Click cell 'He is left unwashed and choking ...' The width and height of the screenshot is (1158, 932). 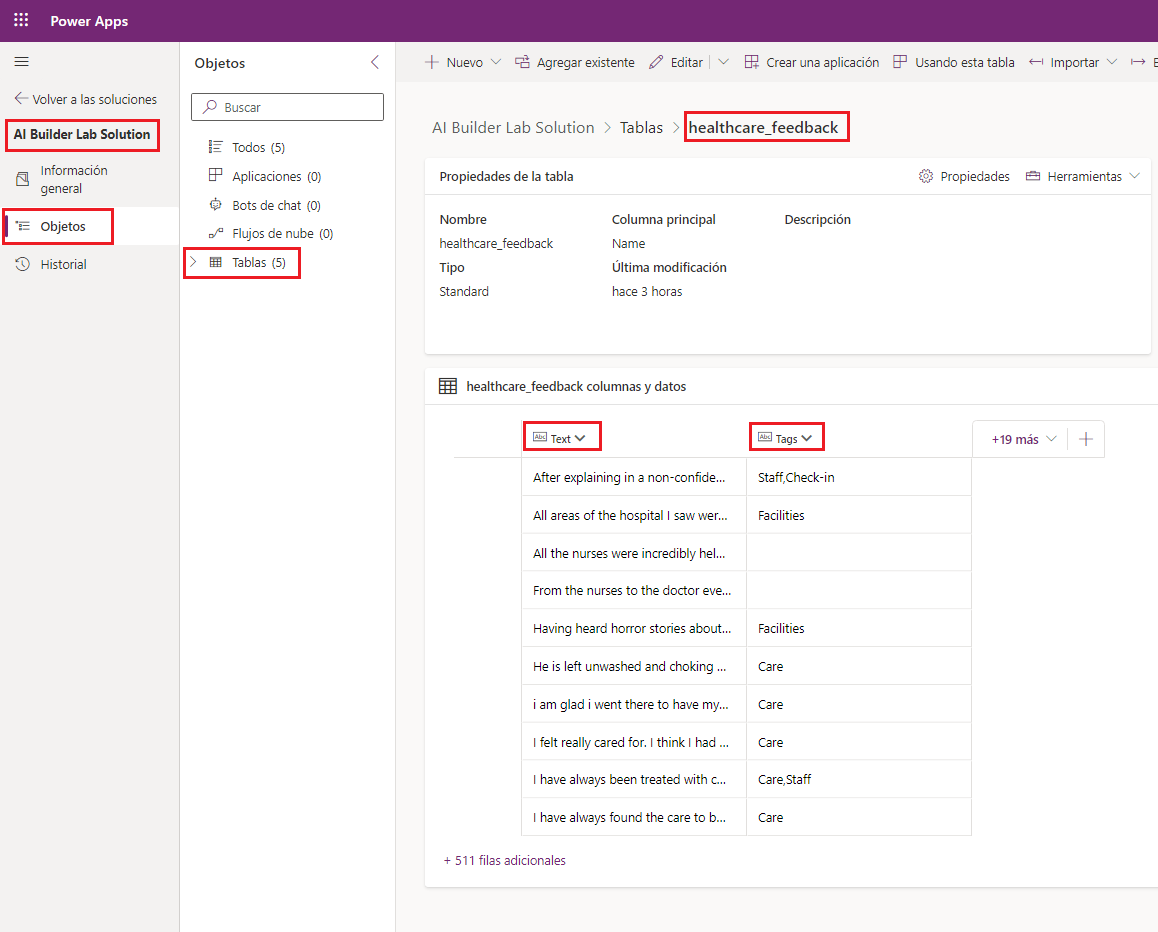(634, 666)
